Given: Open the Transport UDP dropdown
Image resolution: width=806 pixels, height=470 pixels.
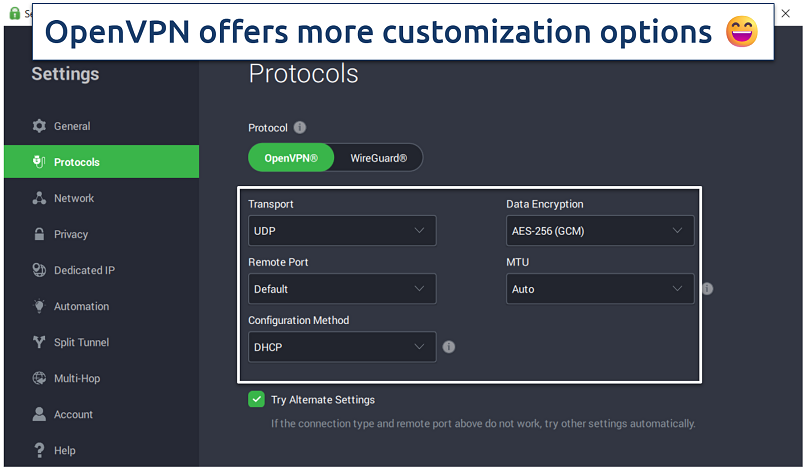Looking at the screenshot, I should point(342,231).
